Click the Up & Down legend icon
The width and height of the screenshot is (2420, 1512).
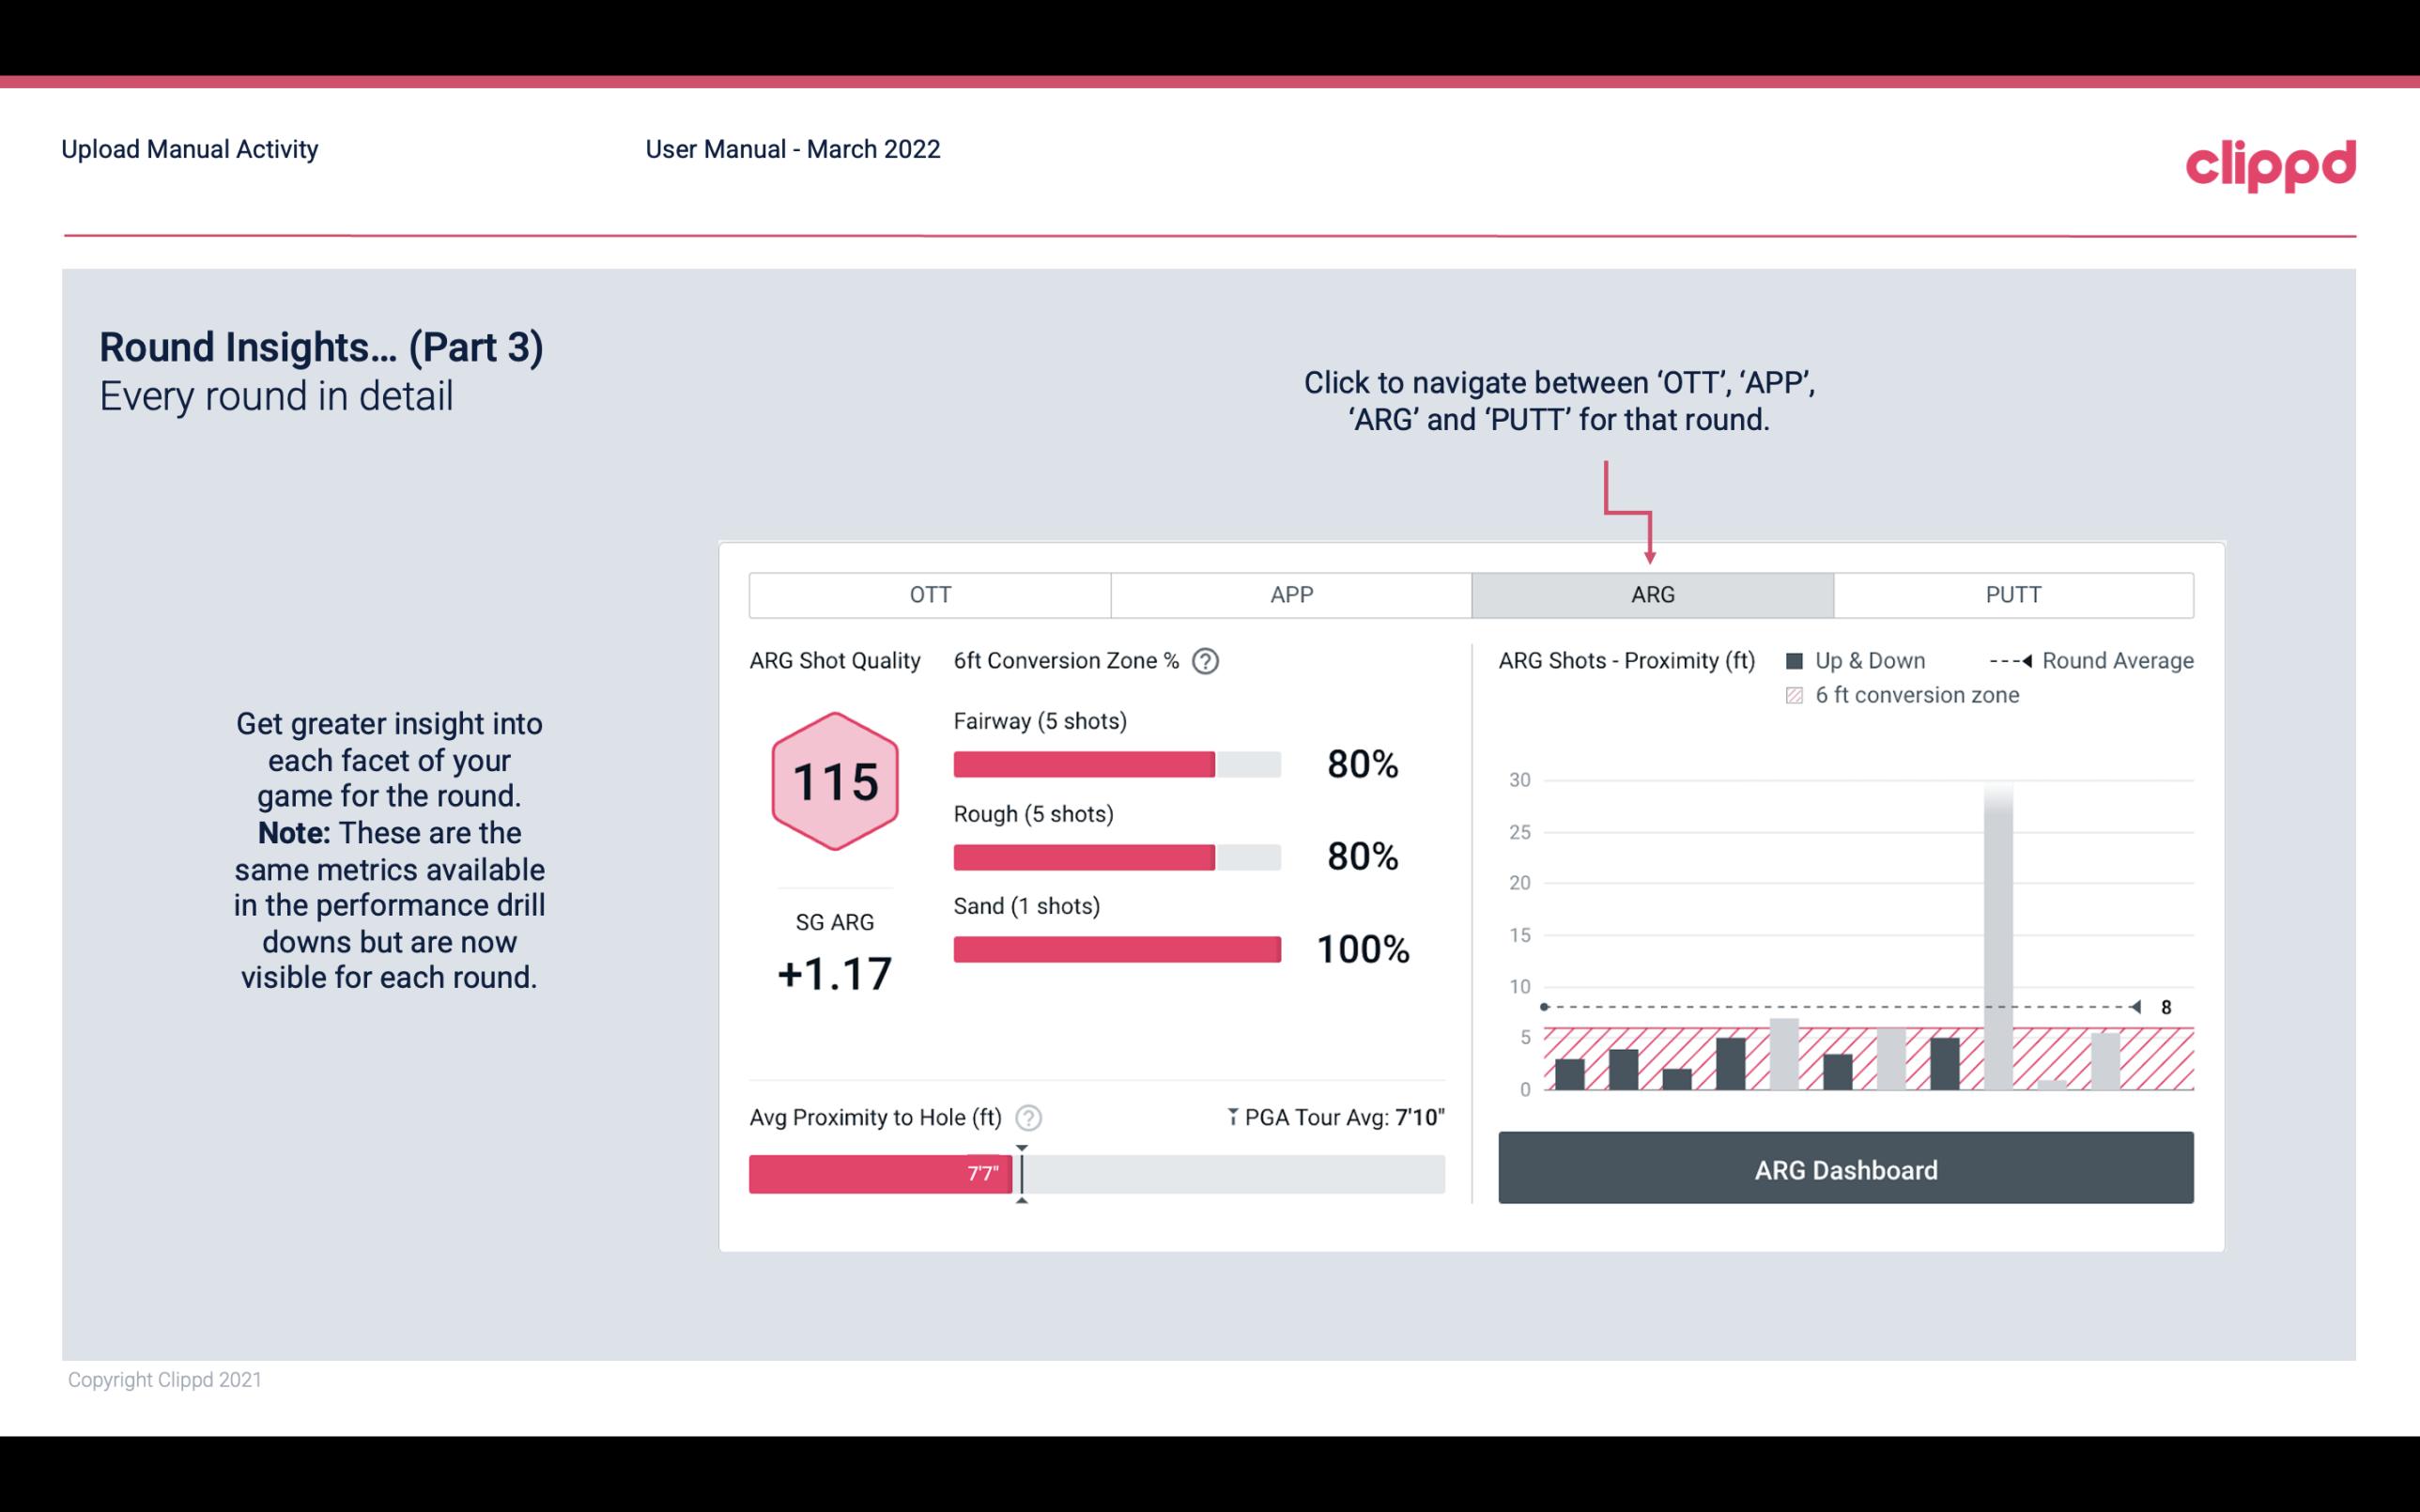pyautogui.click(x=1796, y=660)
